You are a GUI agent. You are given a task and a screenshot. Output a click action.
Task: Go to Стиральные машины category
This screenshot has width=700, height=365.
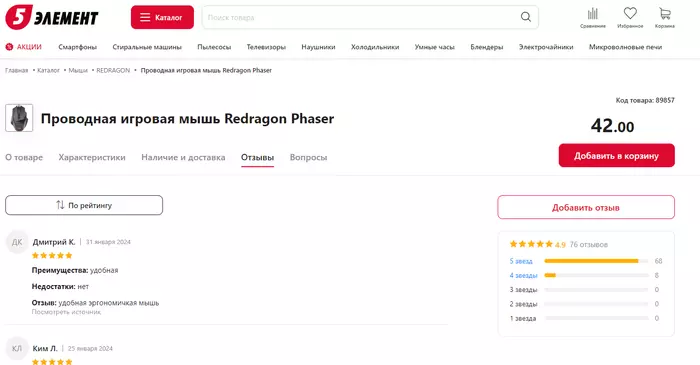click(147, 47)
